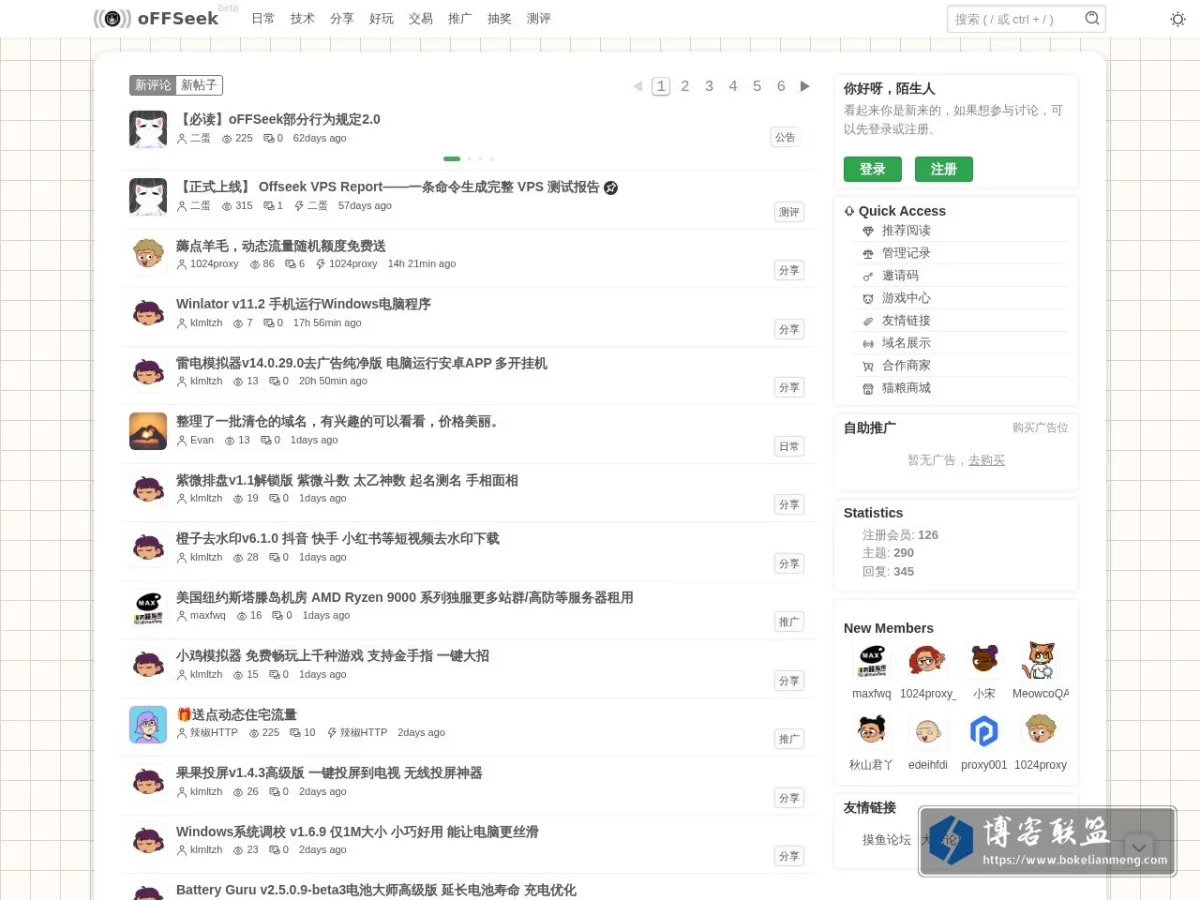Go to the previous page arrow
The height and width of the screenshot is (900, 1200).
(637, 86)
